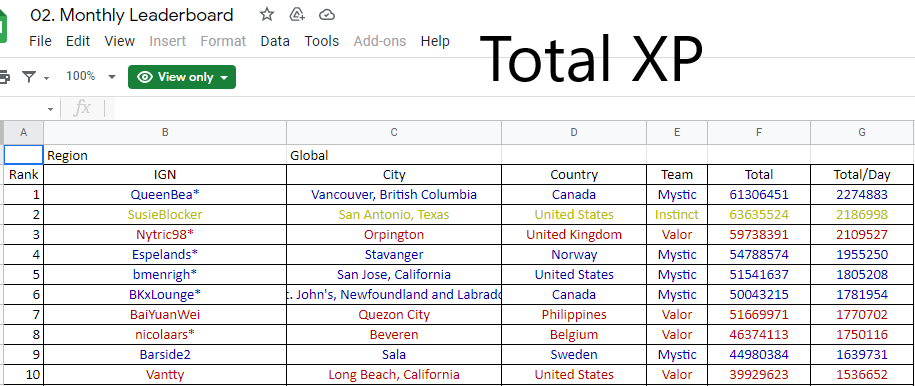The image size is (915, 386).
Task: Expand the name box dropdown arrow
Action: [x=50, y=109]
